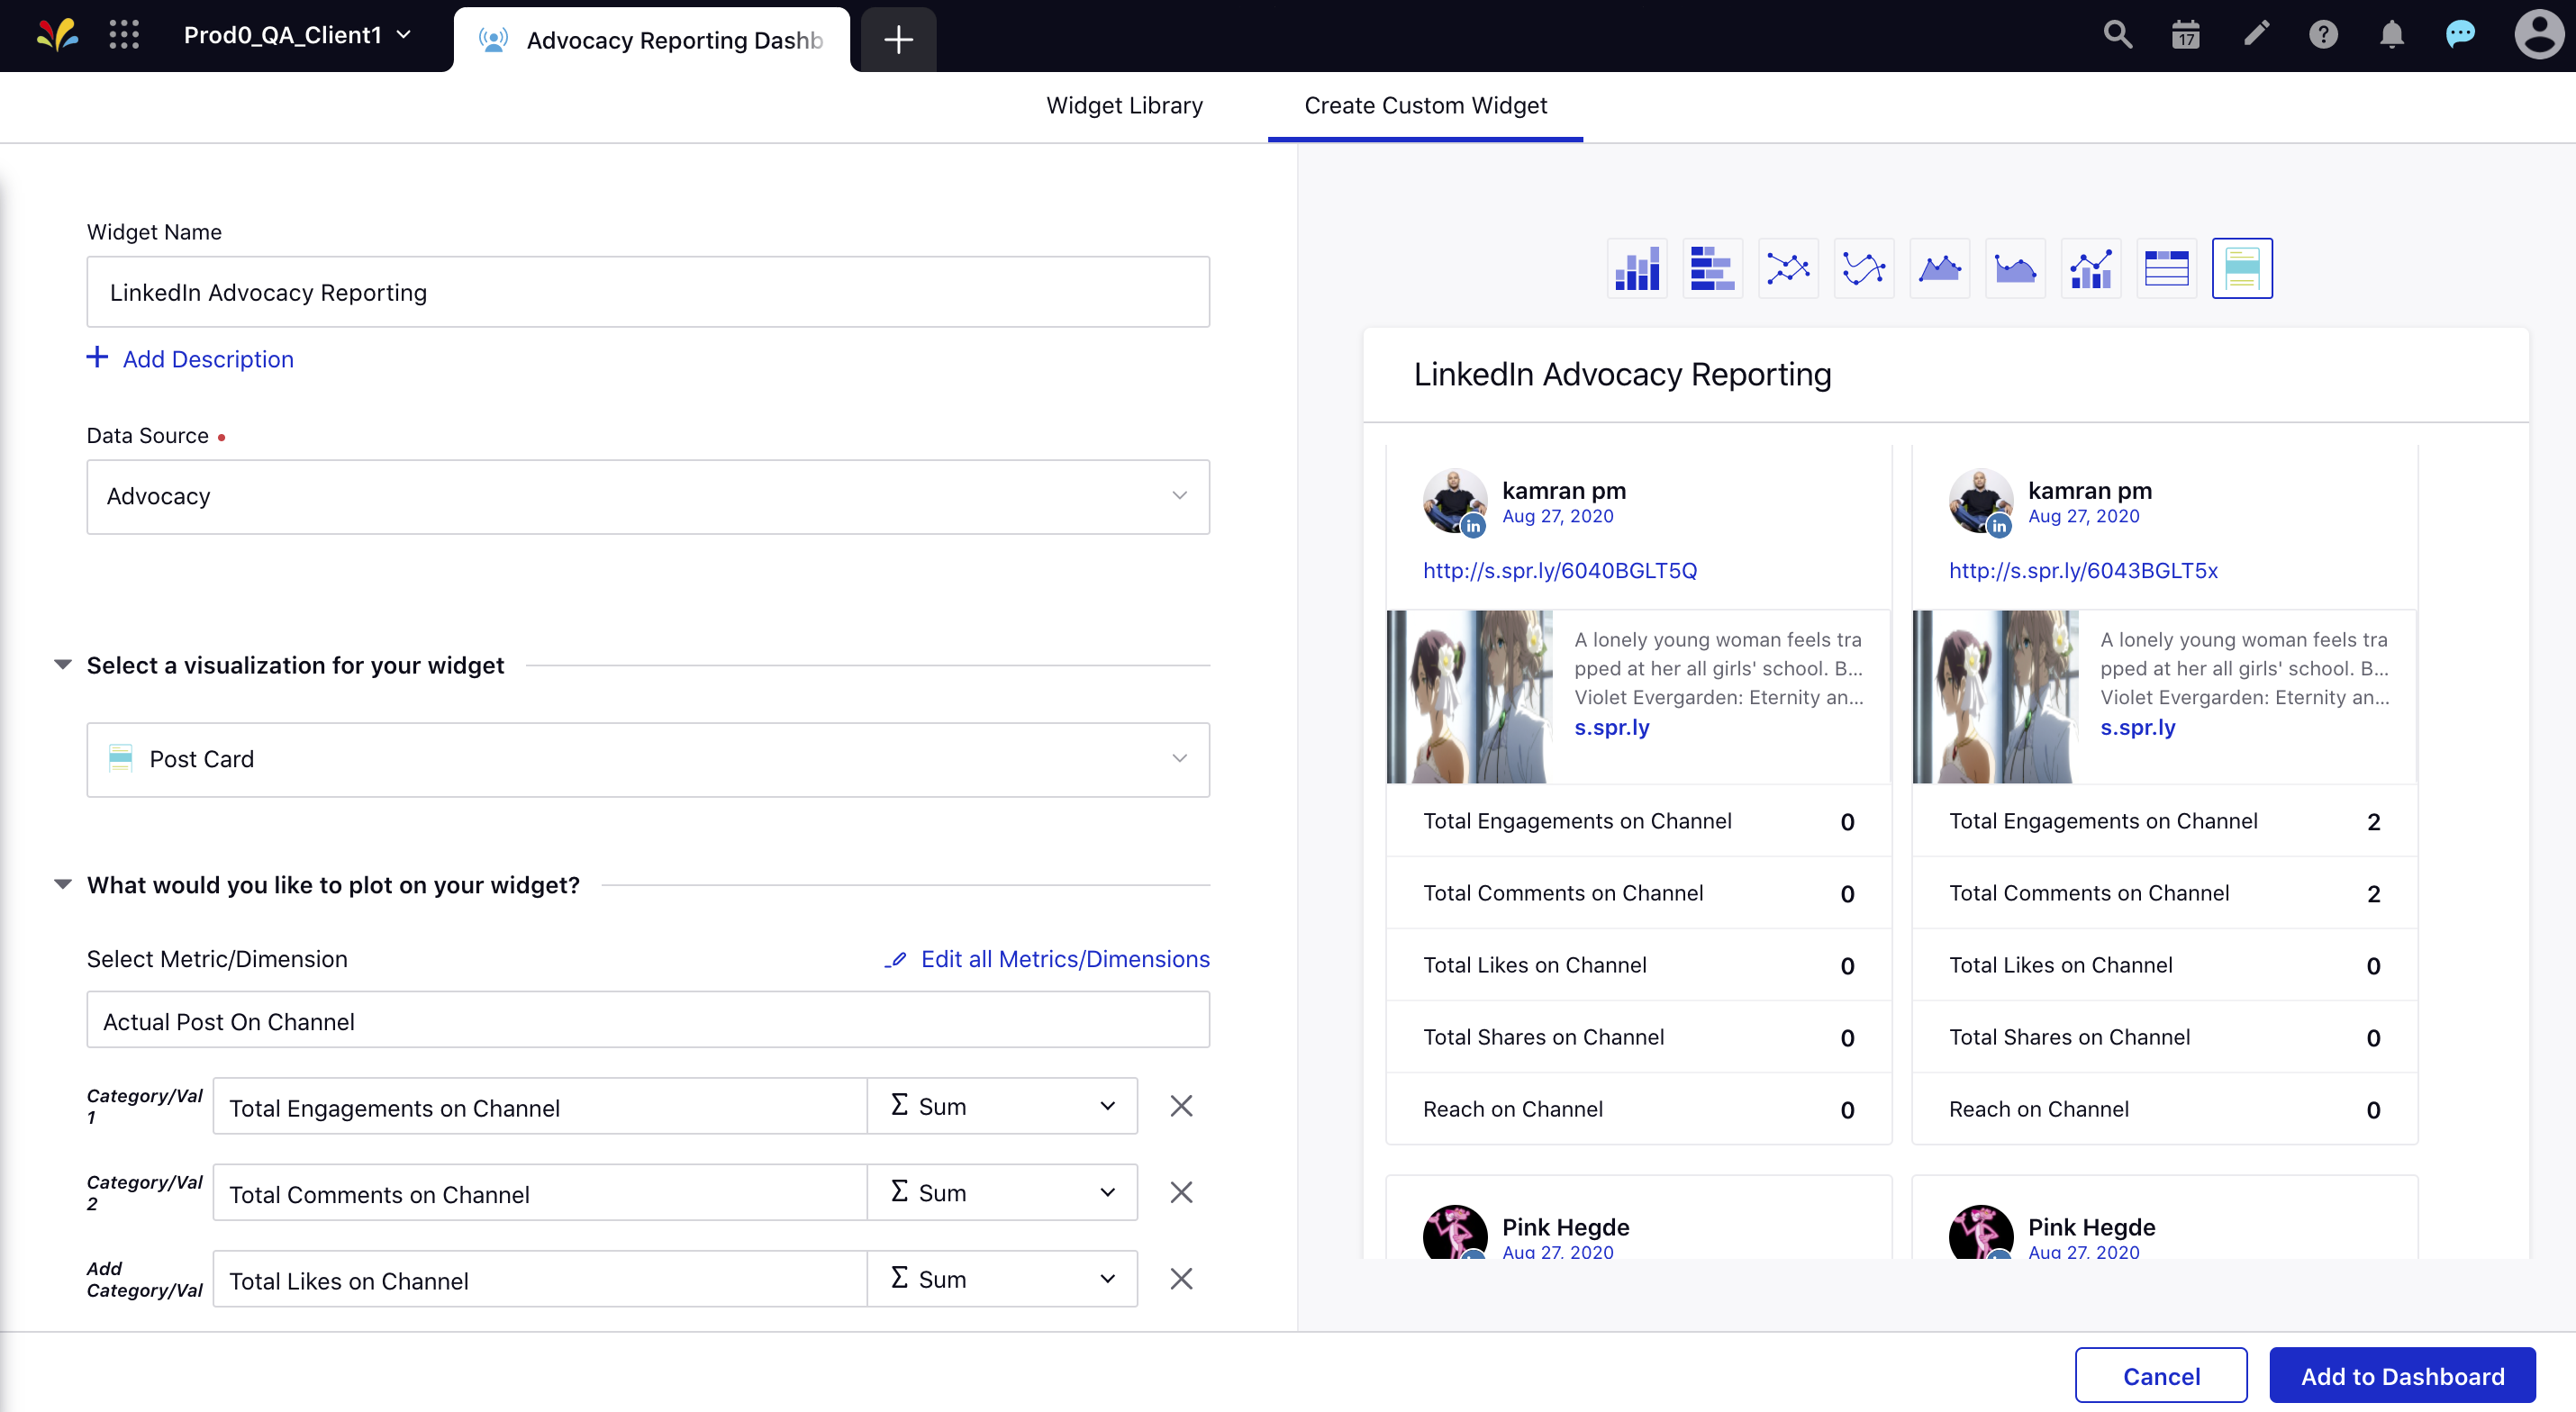Image resolution: width=2576 pixels, height=1412 pixels.
Task: Collapse What would you like to plot section
Action: [62, 885]
